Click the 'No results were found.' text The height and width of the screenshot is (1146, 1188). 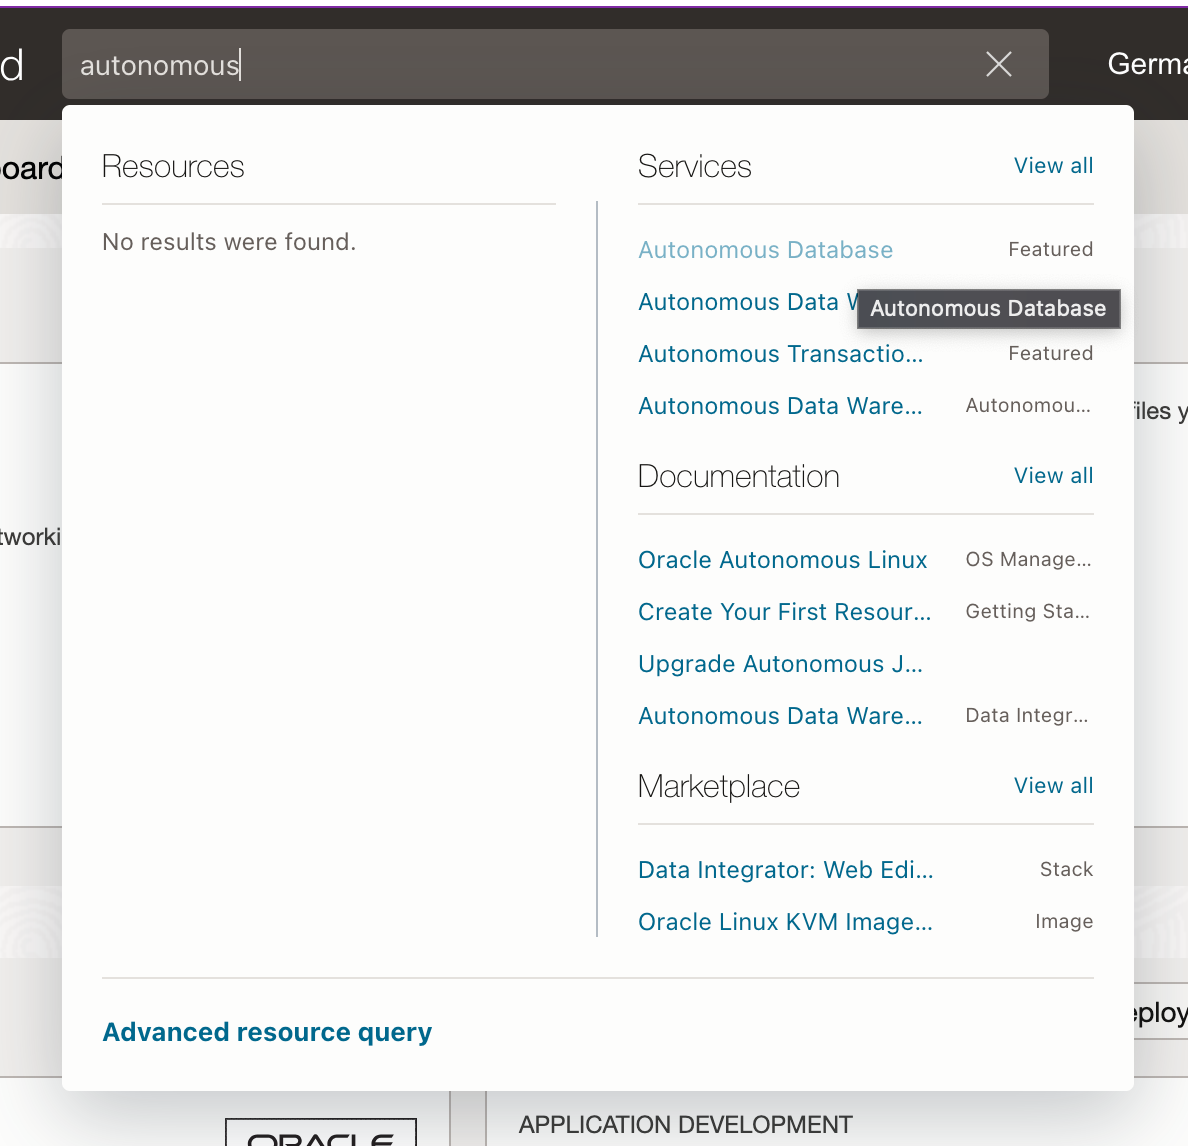(x=229, y=242)
